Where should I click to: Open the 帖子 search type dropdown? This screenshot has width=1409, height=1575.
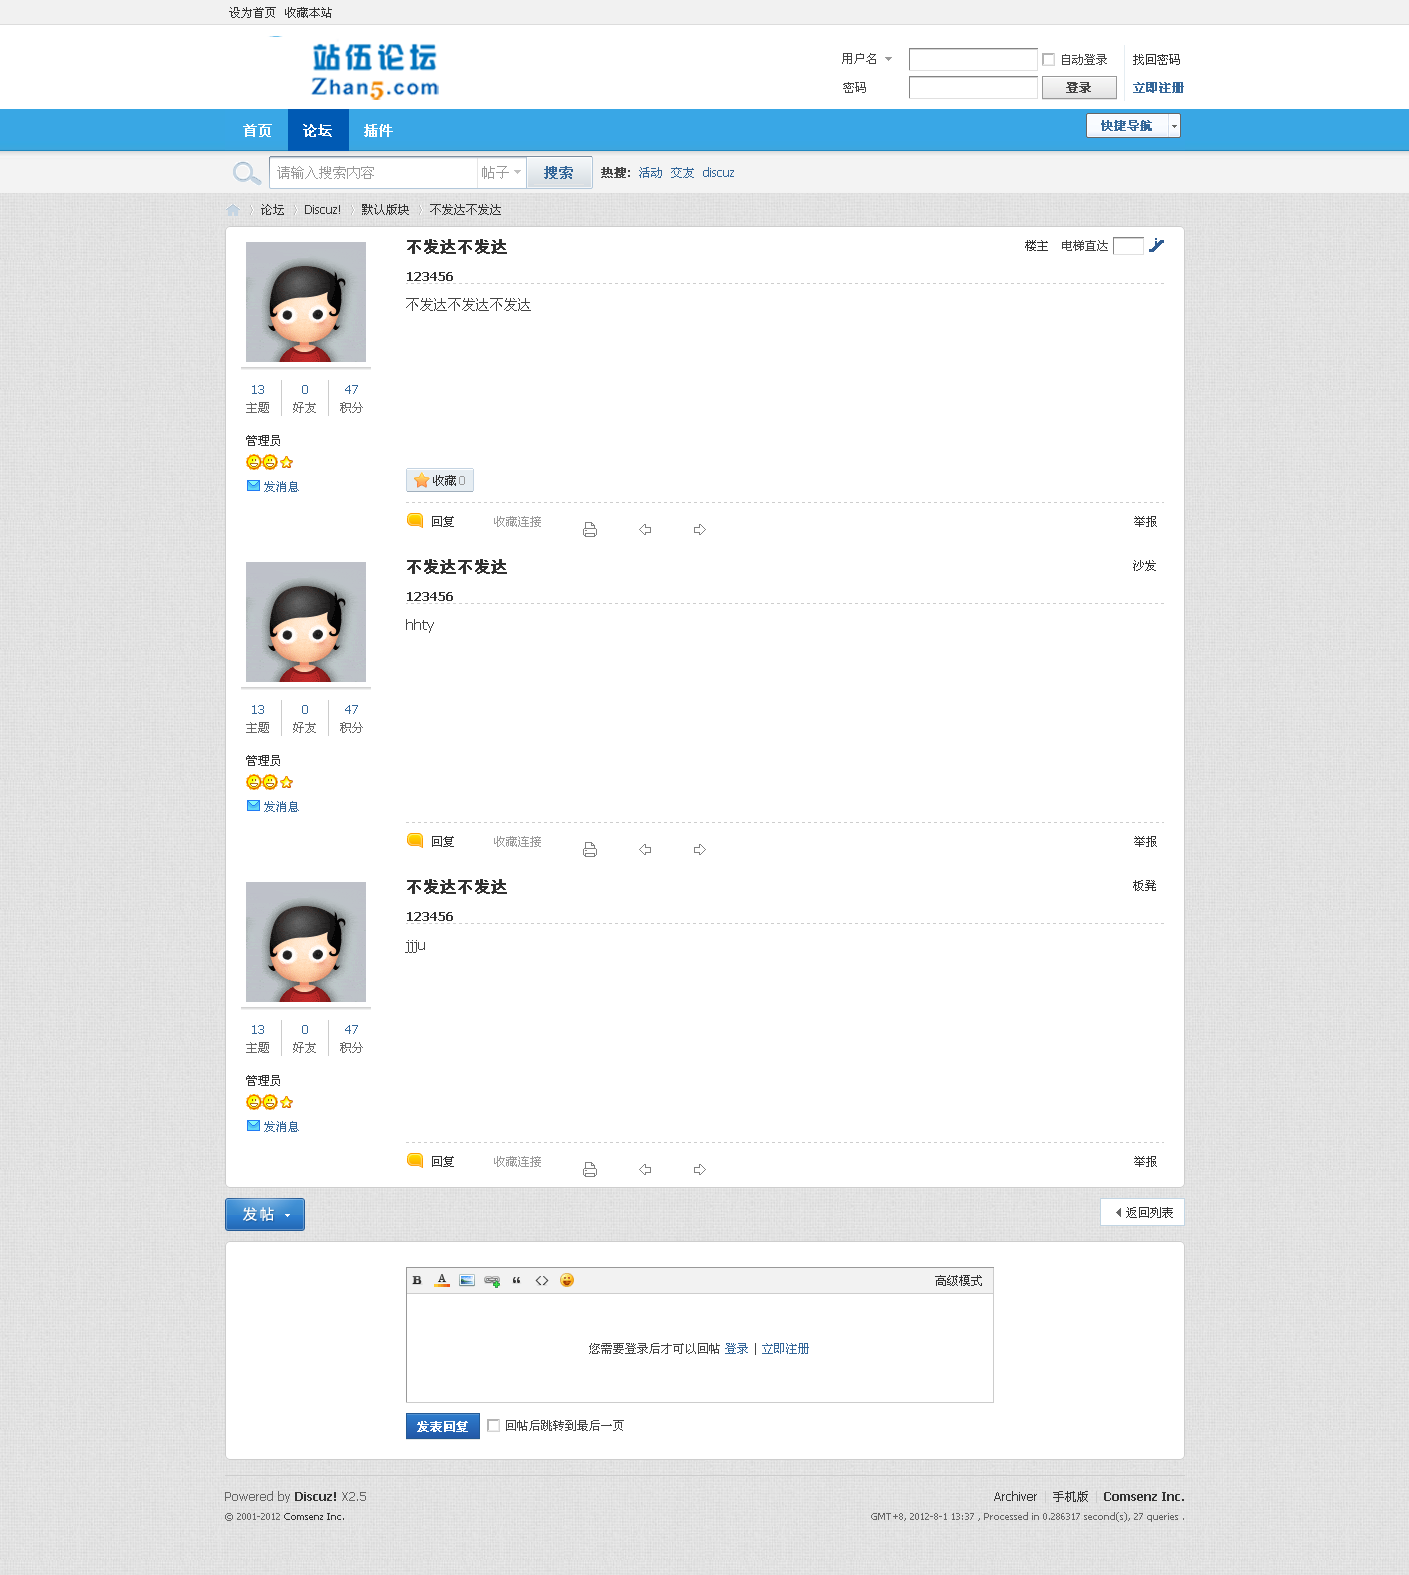point(501,173)
